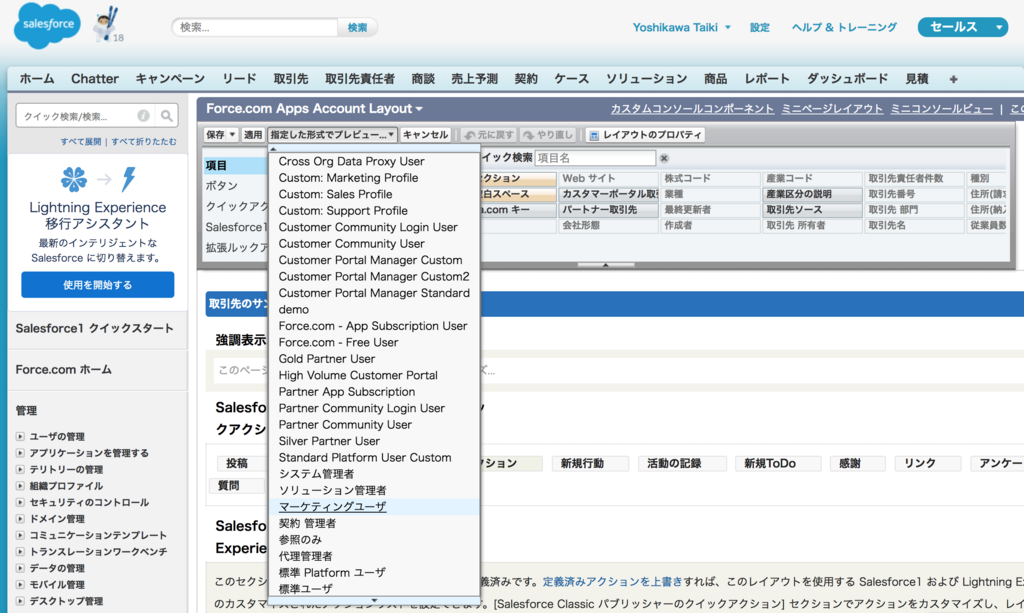Expand the ドメイン管理 node
The width and height of the screenshot is (1024, 613).
pos(20,518)
